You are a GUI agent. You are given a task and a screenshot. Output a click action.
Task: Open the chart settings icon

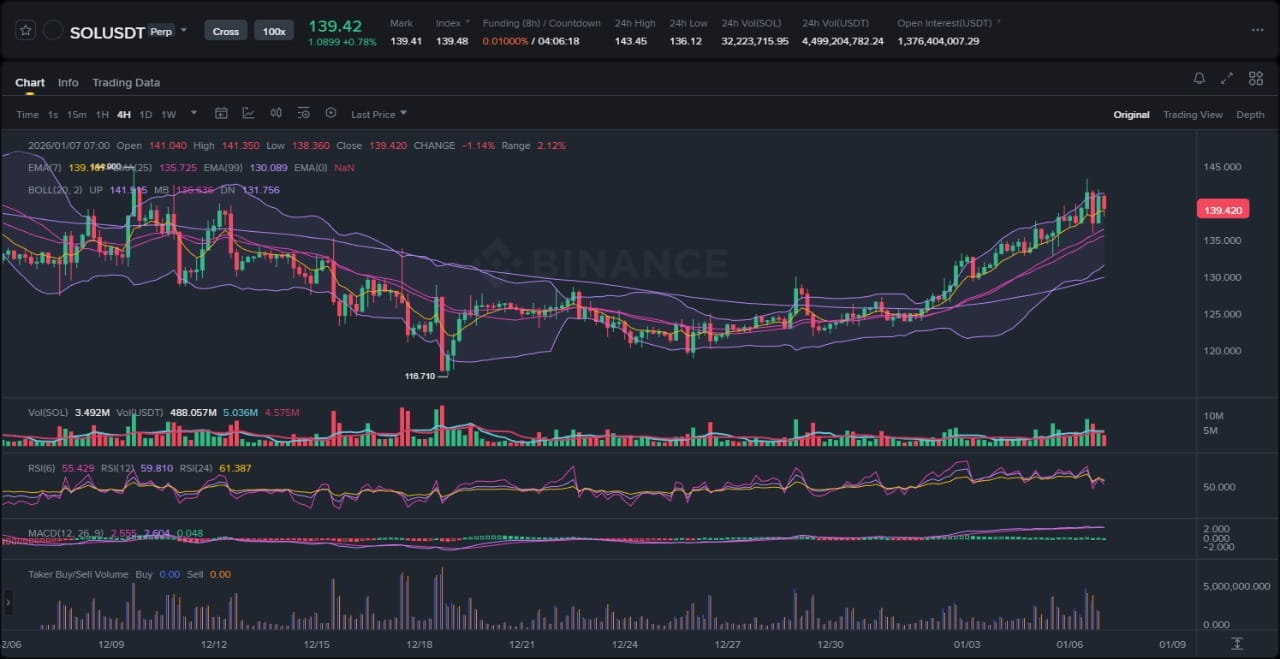[303, 114]
